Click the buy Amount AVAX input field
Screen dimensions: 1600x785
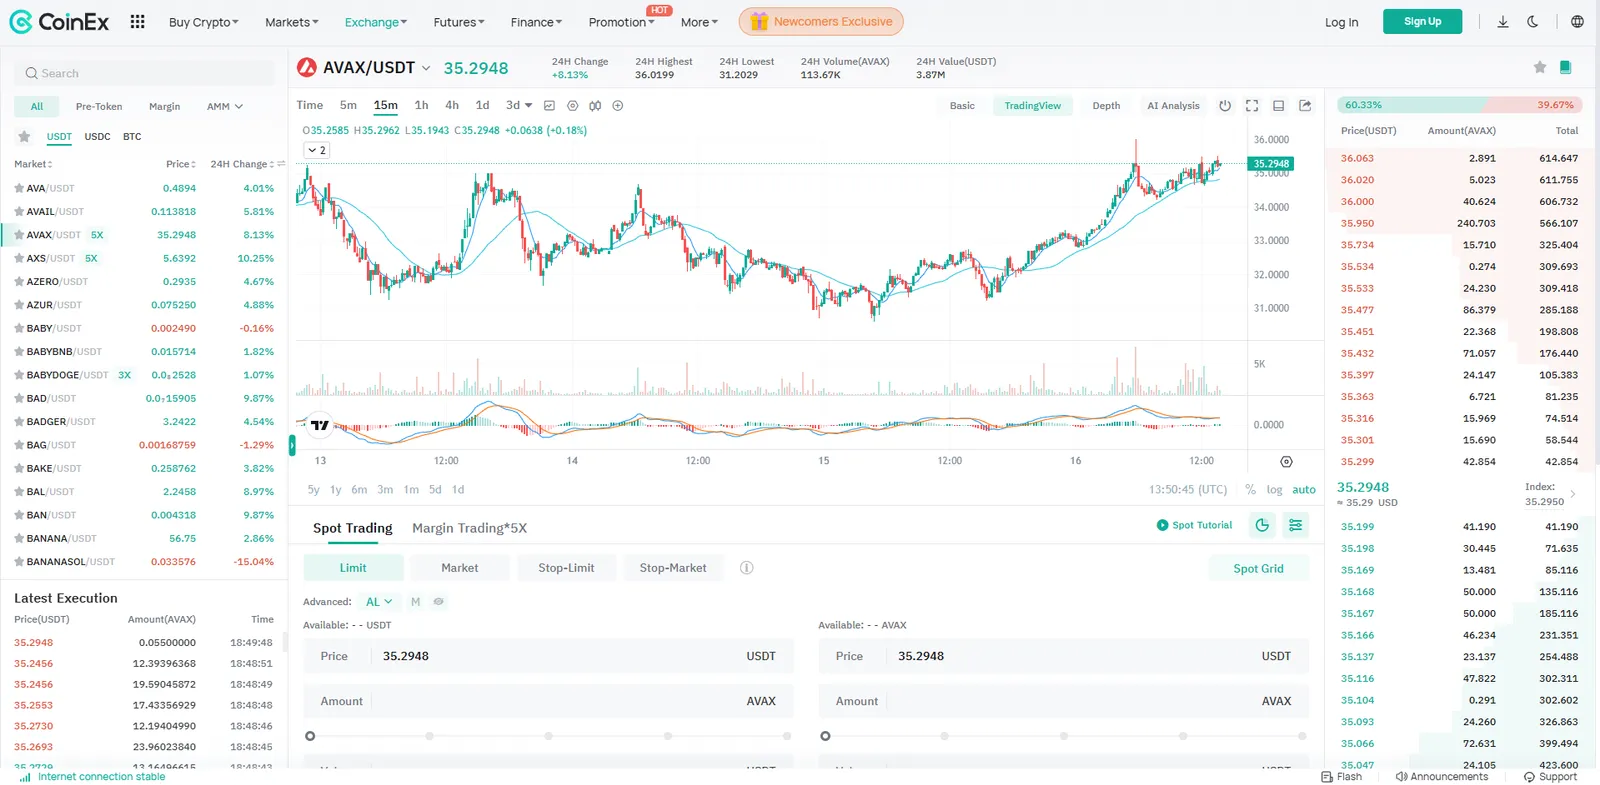(x=548, y=701)
